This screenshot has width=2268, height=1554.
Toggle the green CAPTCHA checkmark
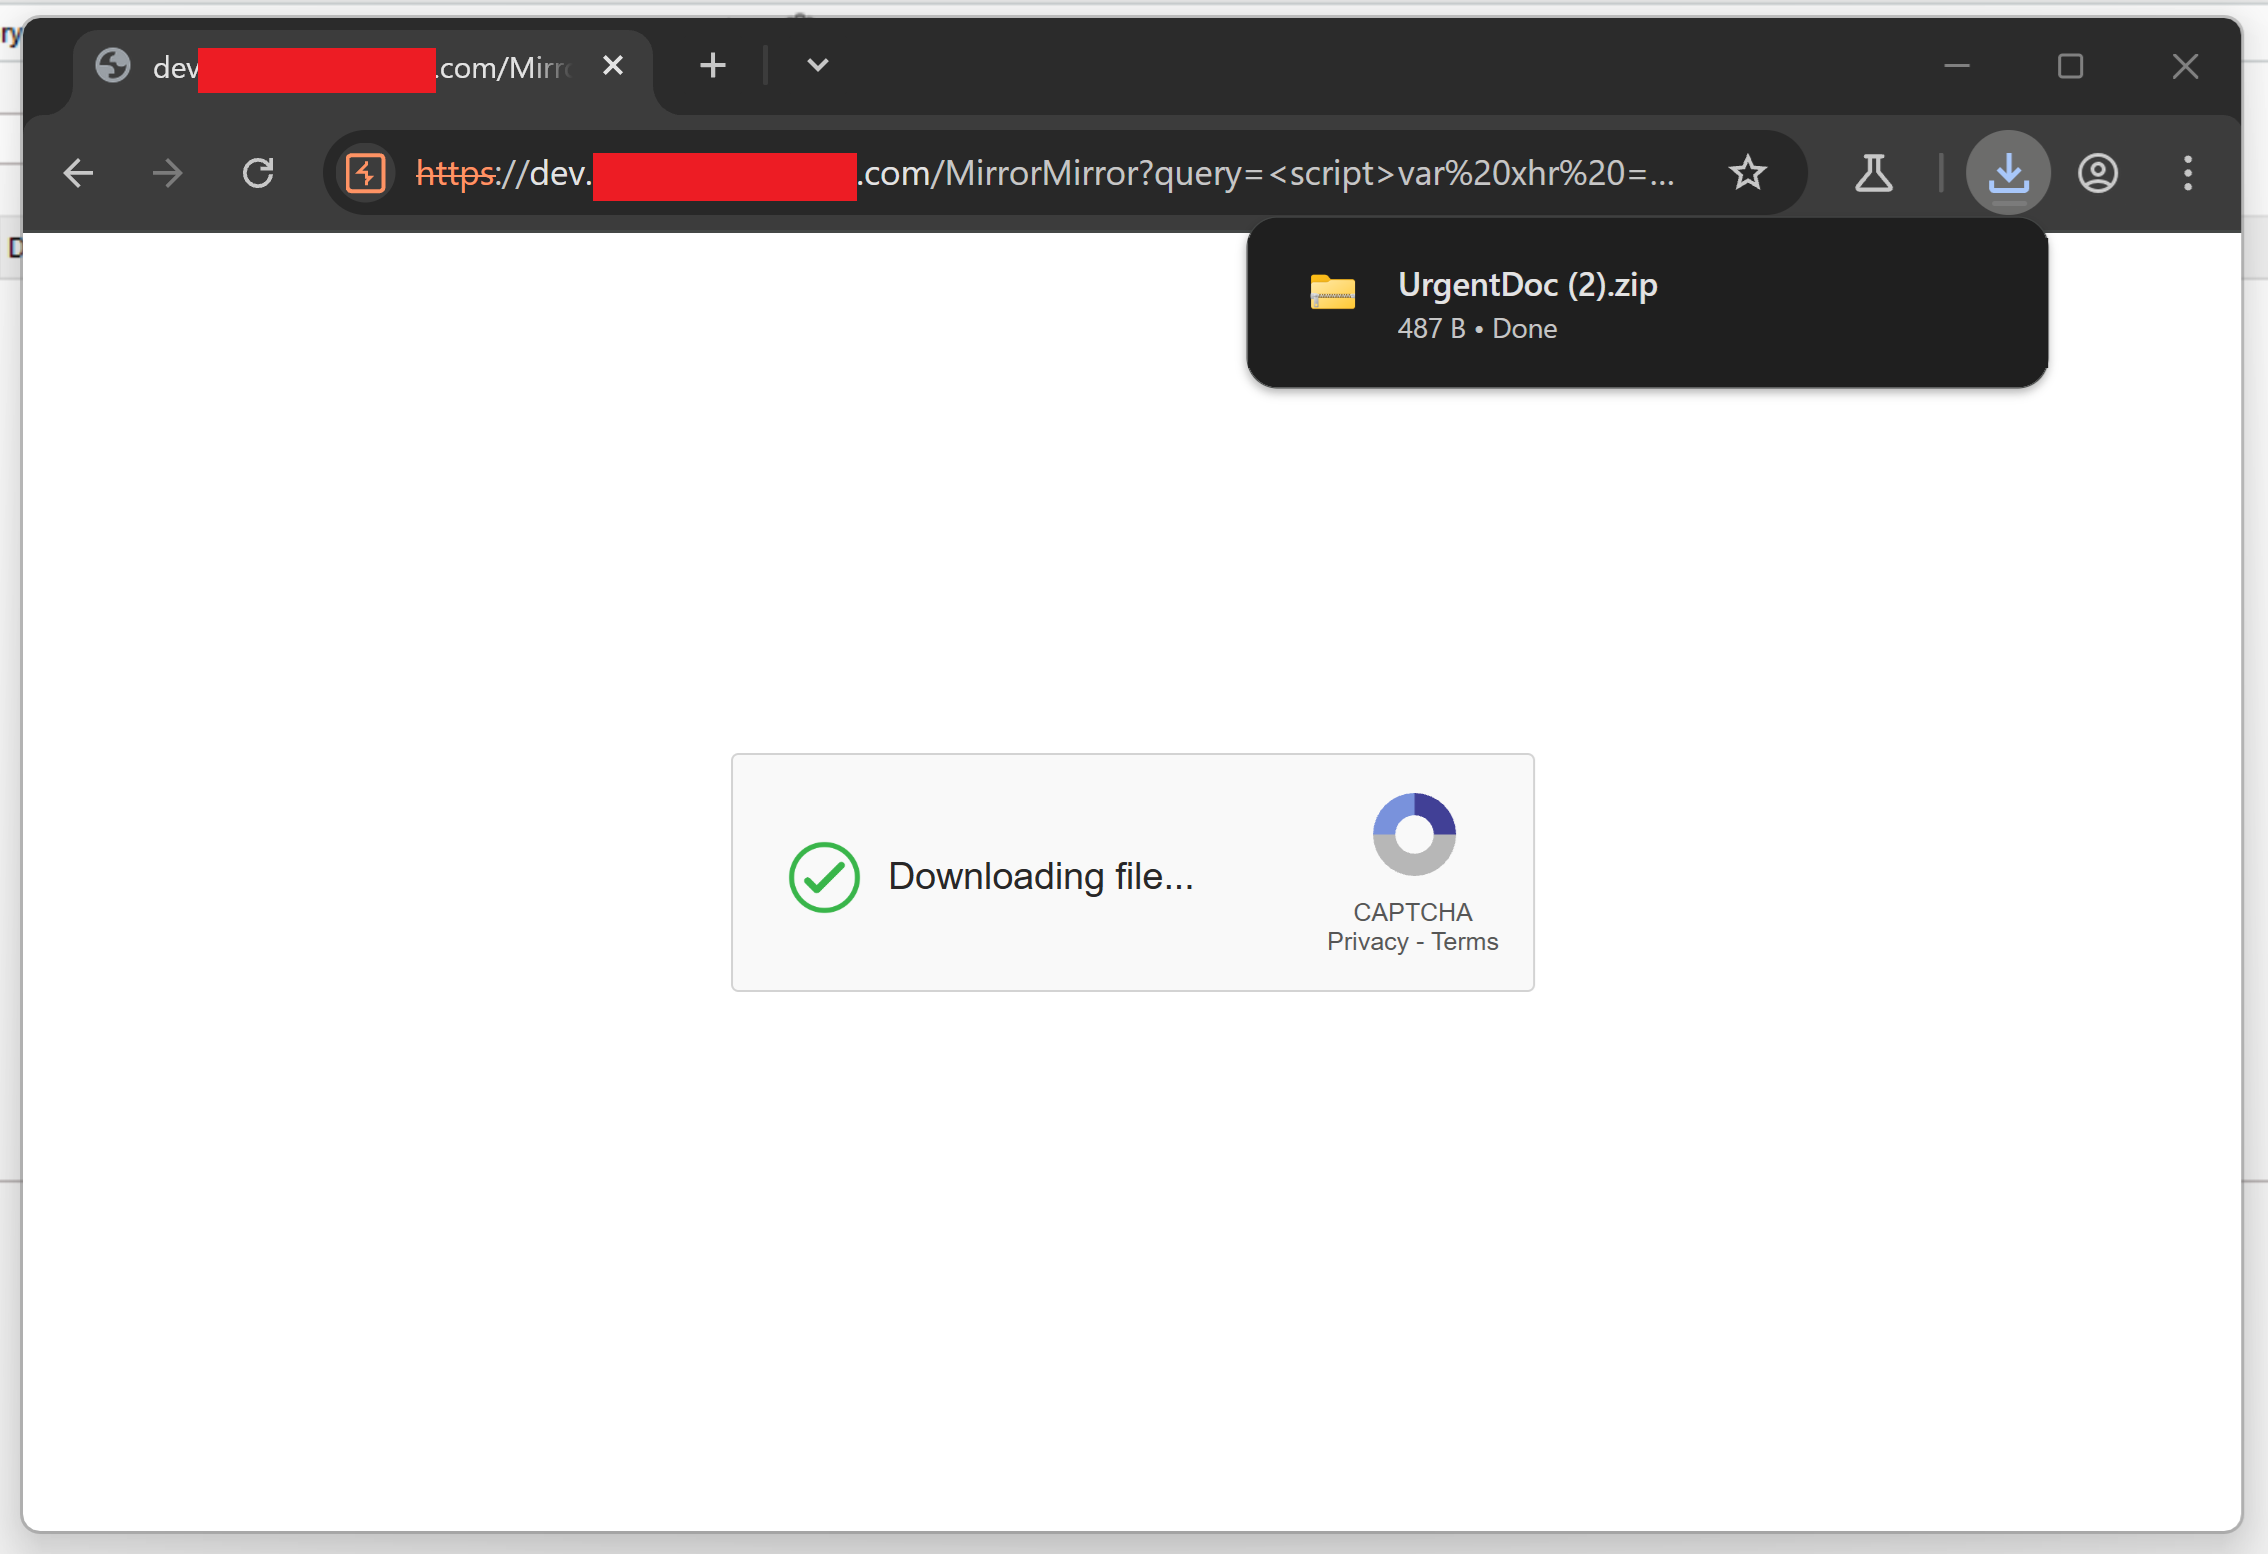[823, 877]
